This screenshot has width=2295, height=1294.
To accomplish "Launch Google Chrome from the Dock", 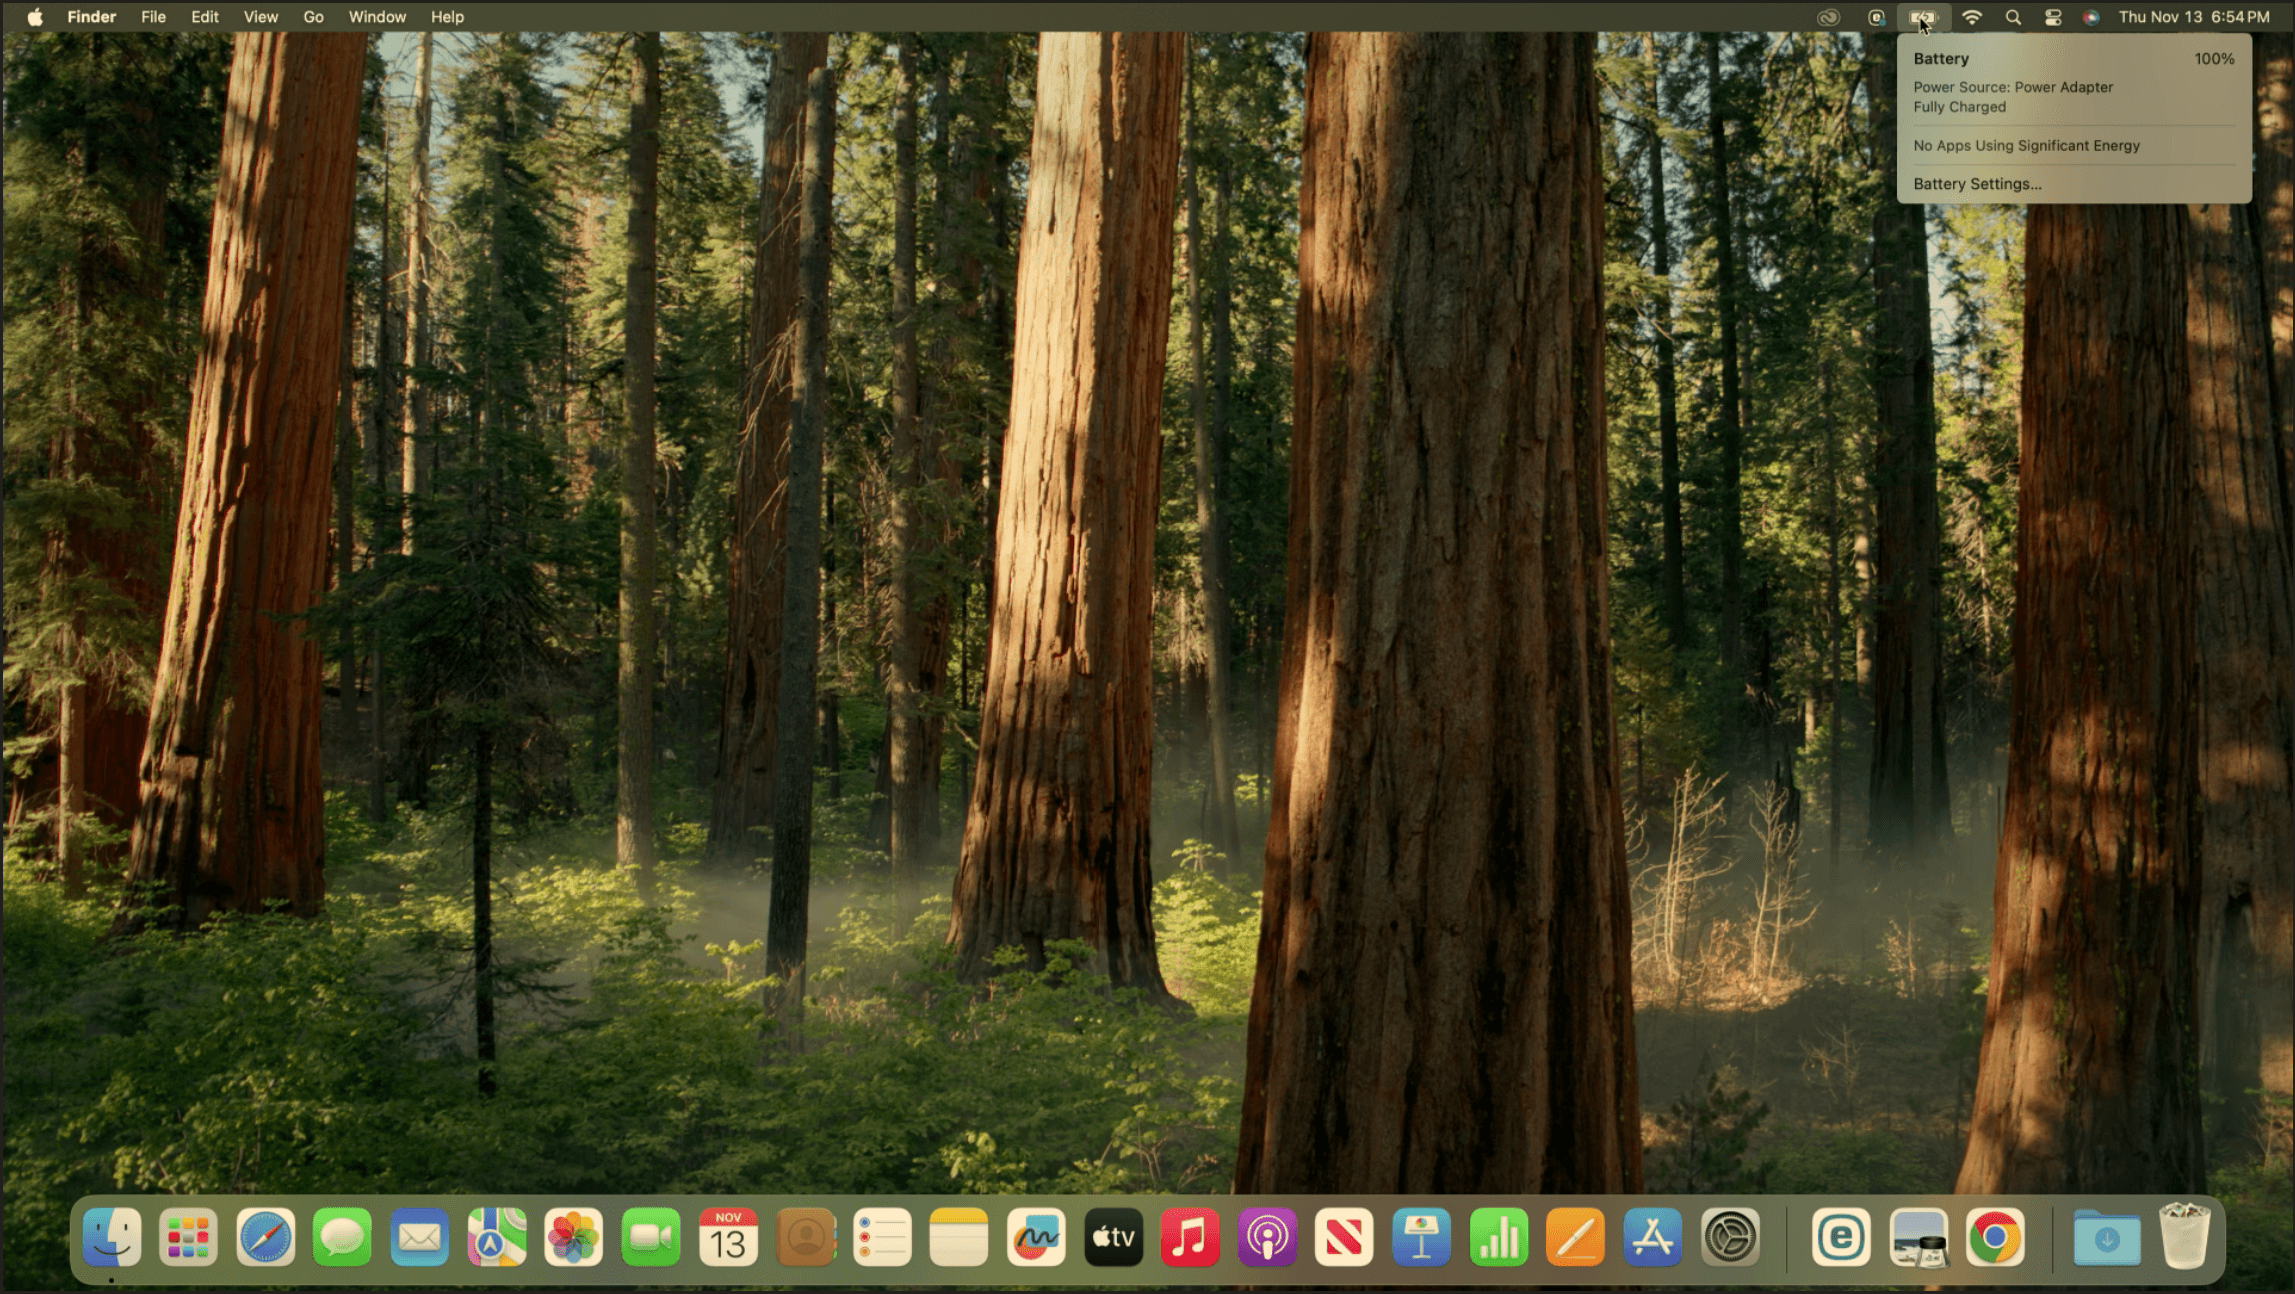I will [x=1994, y=1238].
